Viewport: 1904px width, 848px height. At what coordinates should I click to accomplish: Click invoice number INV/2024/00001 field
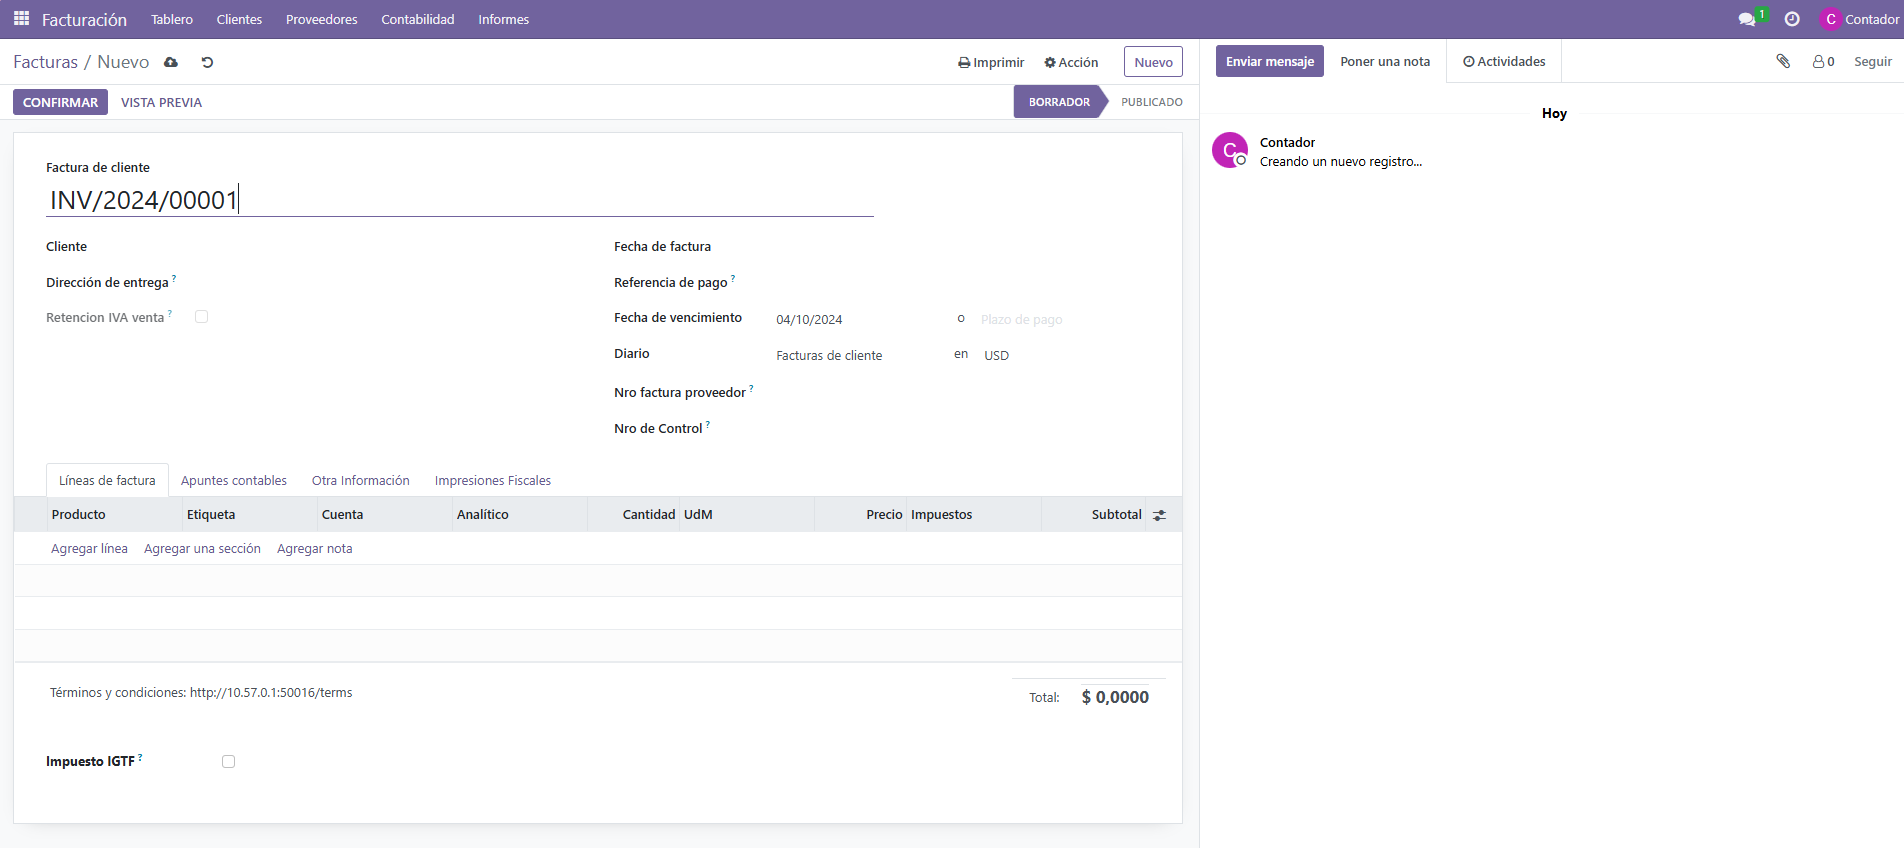point(460,200)
